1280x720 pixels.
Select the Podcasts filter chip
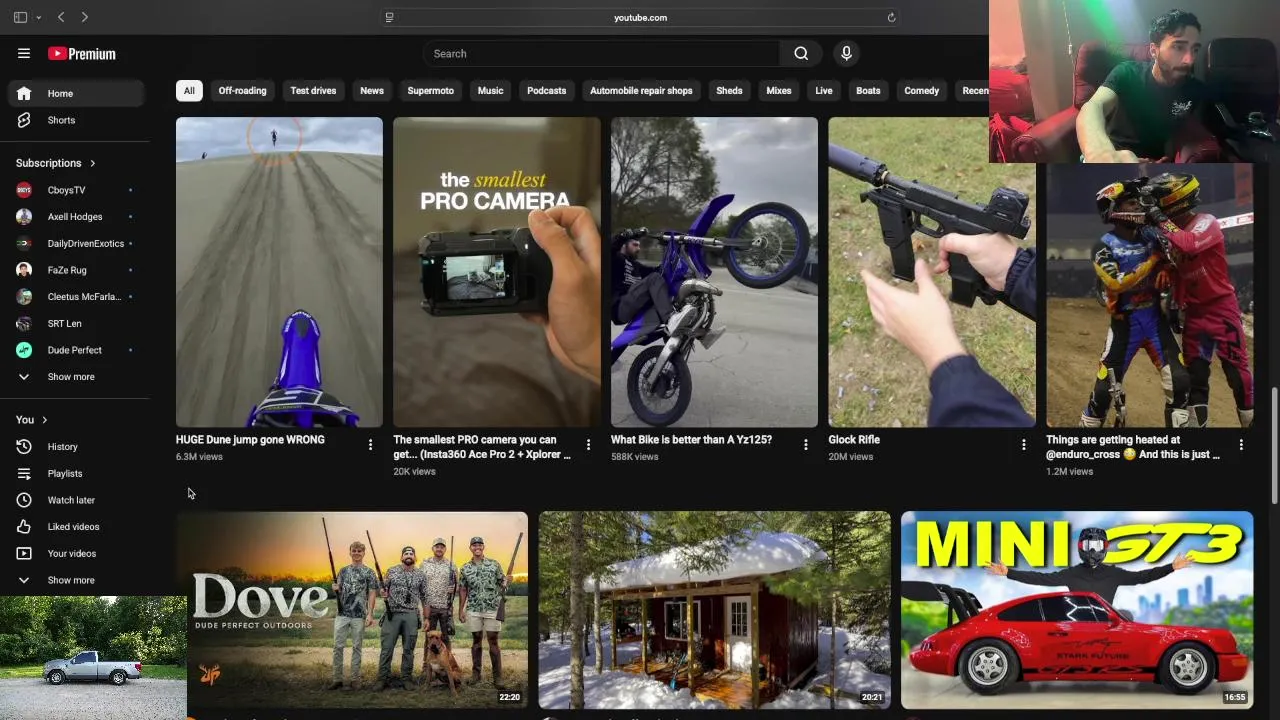(x=546, y=91)
